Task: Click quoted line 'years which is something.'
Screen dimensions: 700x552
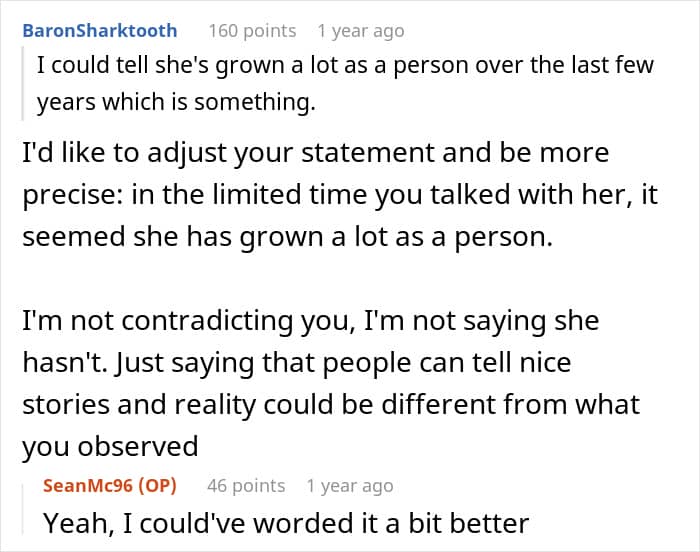Action: 176,102
